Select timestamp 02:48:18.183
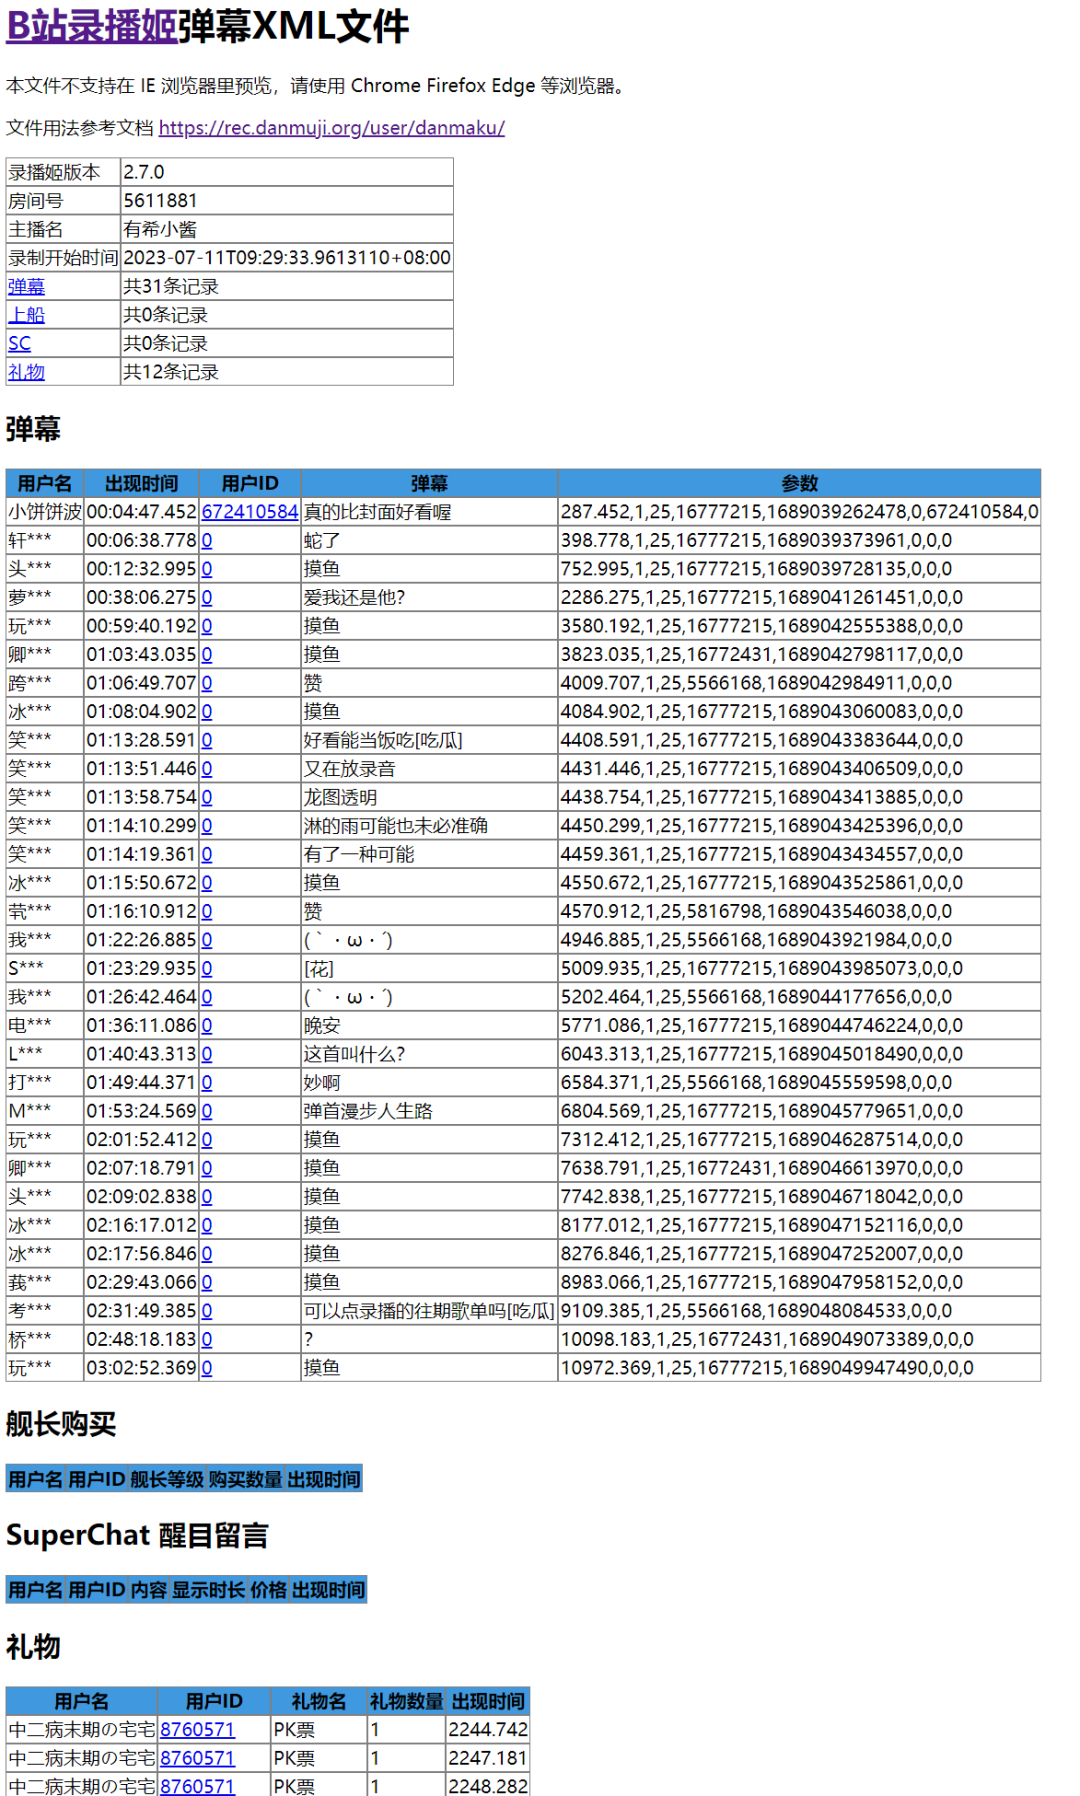 coord(142,1339)
